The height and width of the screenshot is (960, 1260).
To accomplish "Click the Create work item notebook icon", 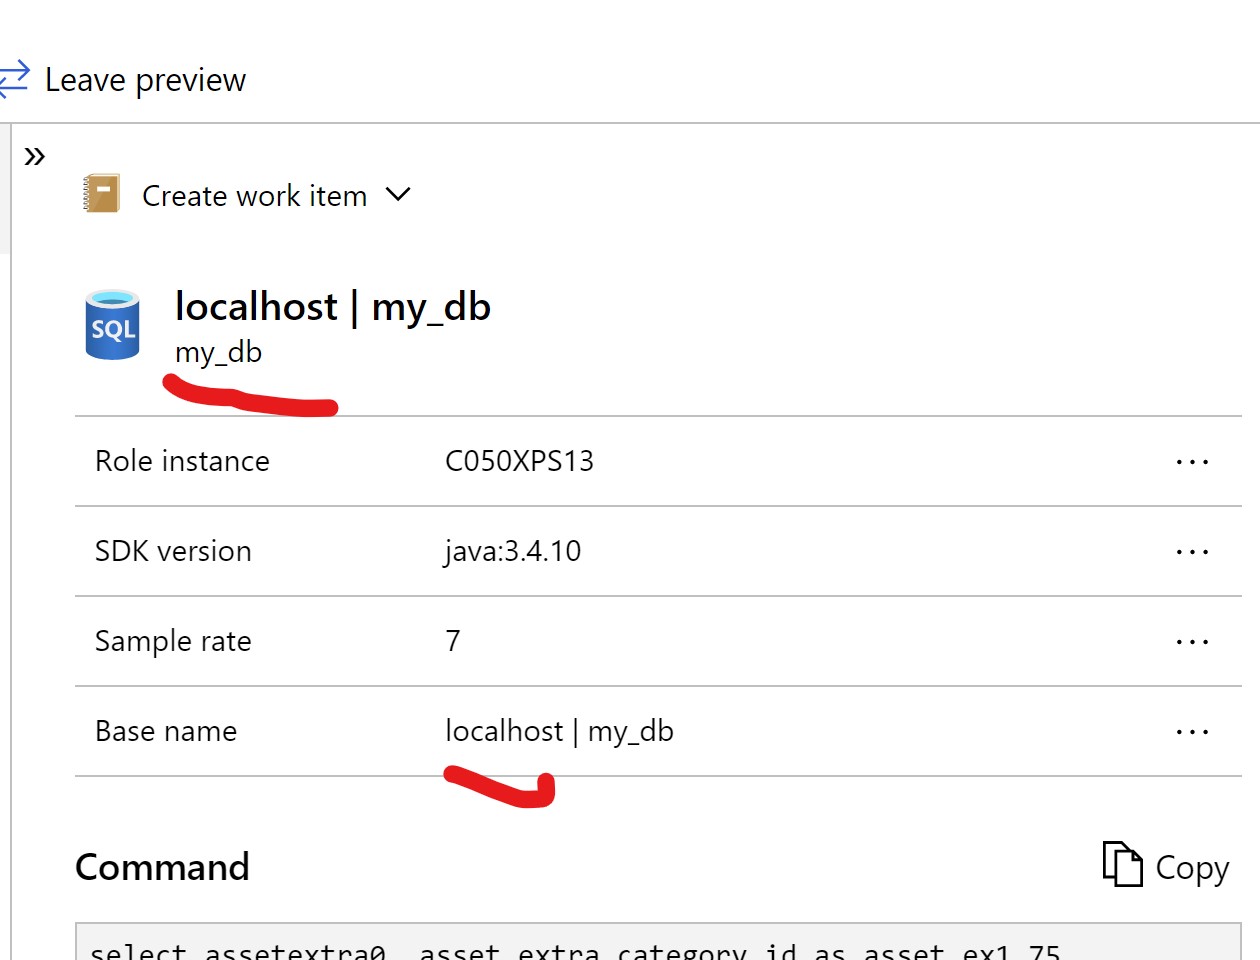I will [100, 193].
